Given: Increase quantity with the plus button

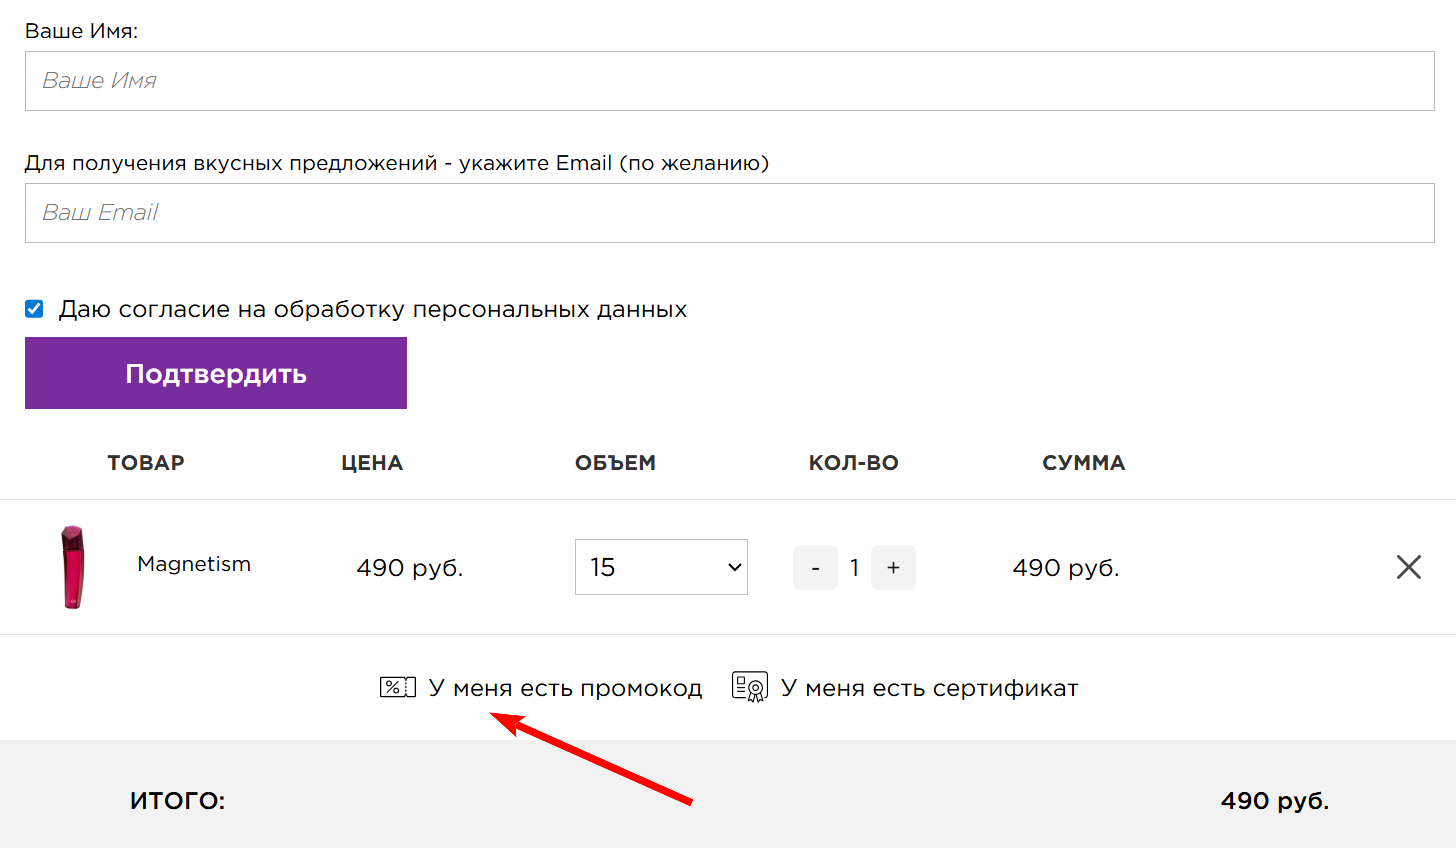Looking at the screenshot, I should pyautogui.click(x=893, y=568).
